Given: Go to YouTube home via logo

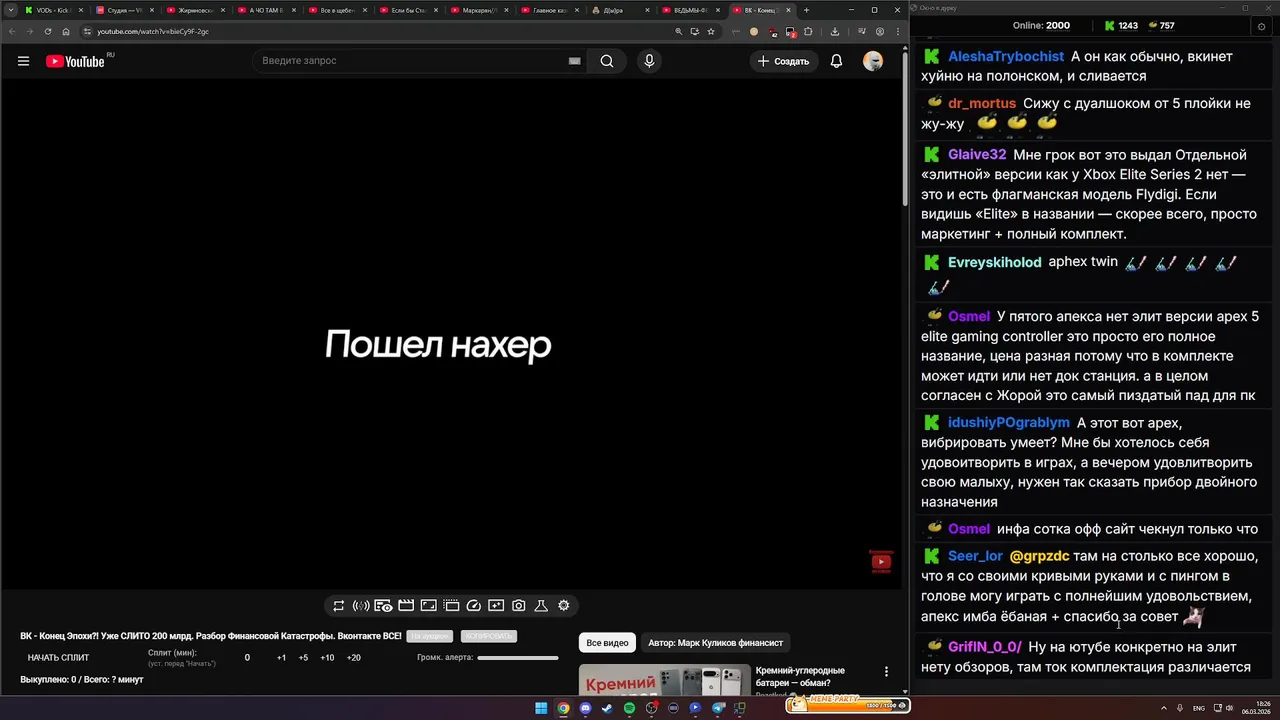Looking at the screenshot, I should pos(76,61).
